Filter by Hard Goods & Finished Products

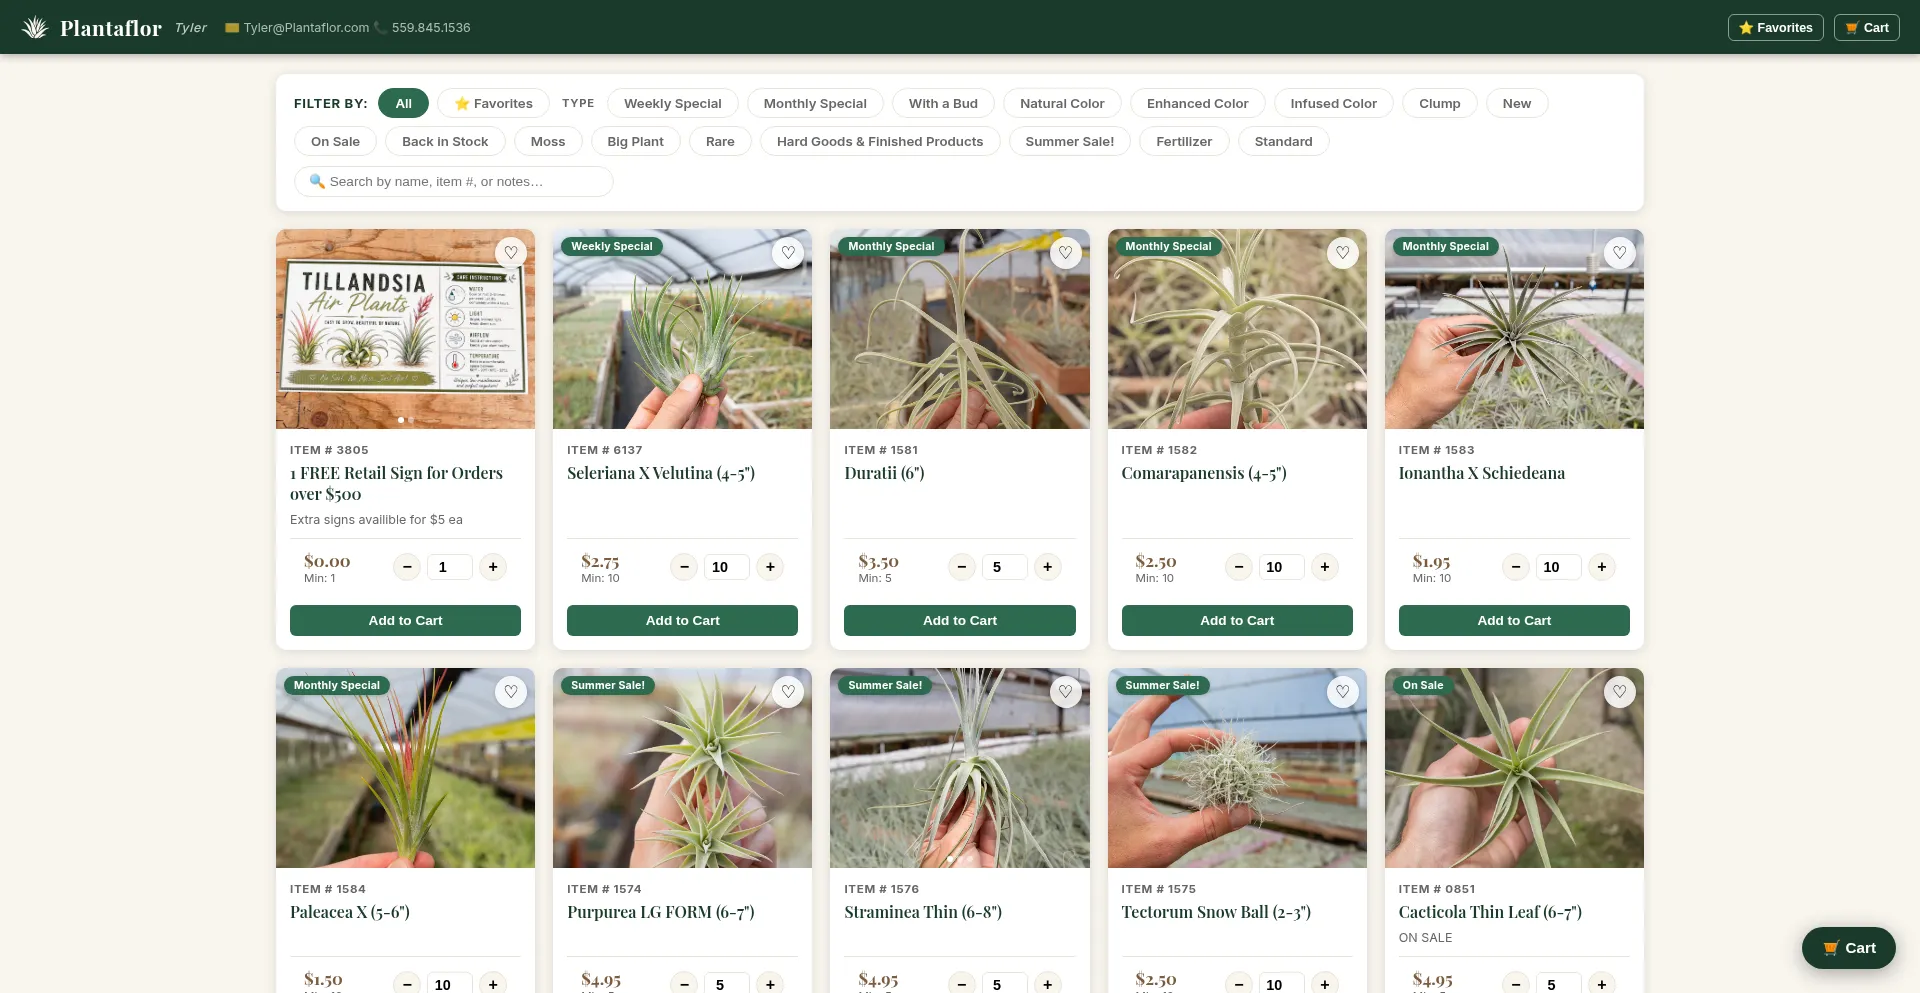(x=880, y=141)
